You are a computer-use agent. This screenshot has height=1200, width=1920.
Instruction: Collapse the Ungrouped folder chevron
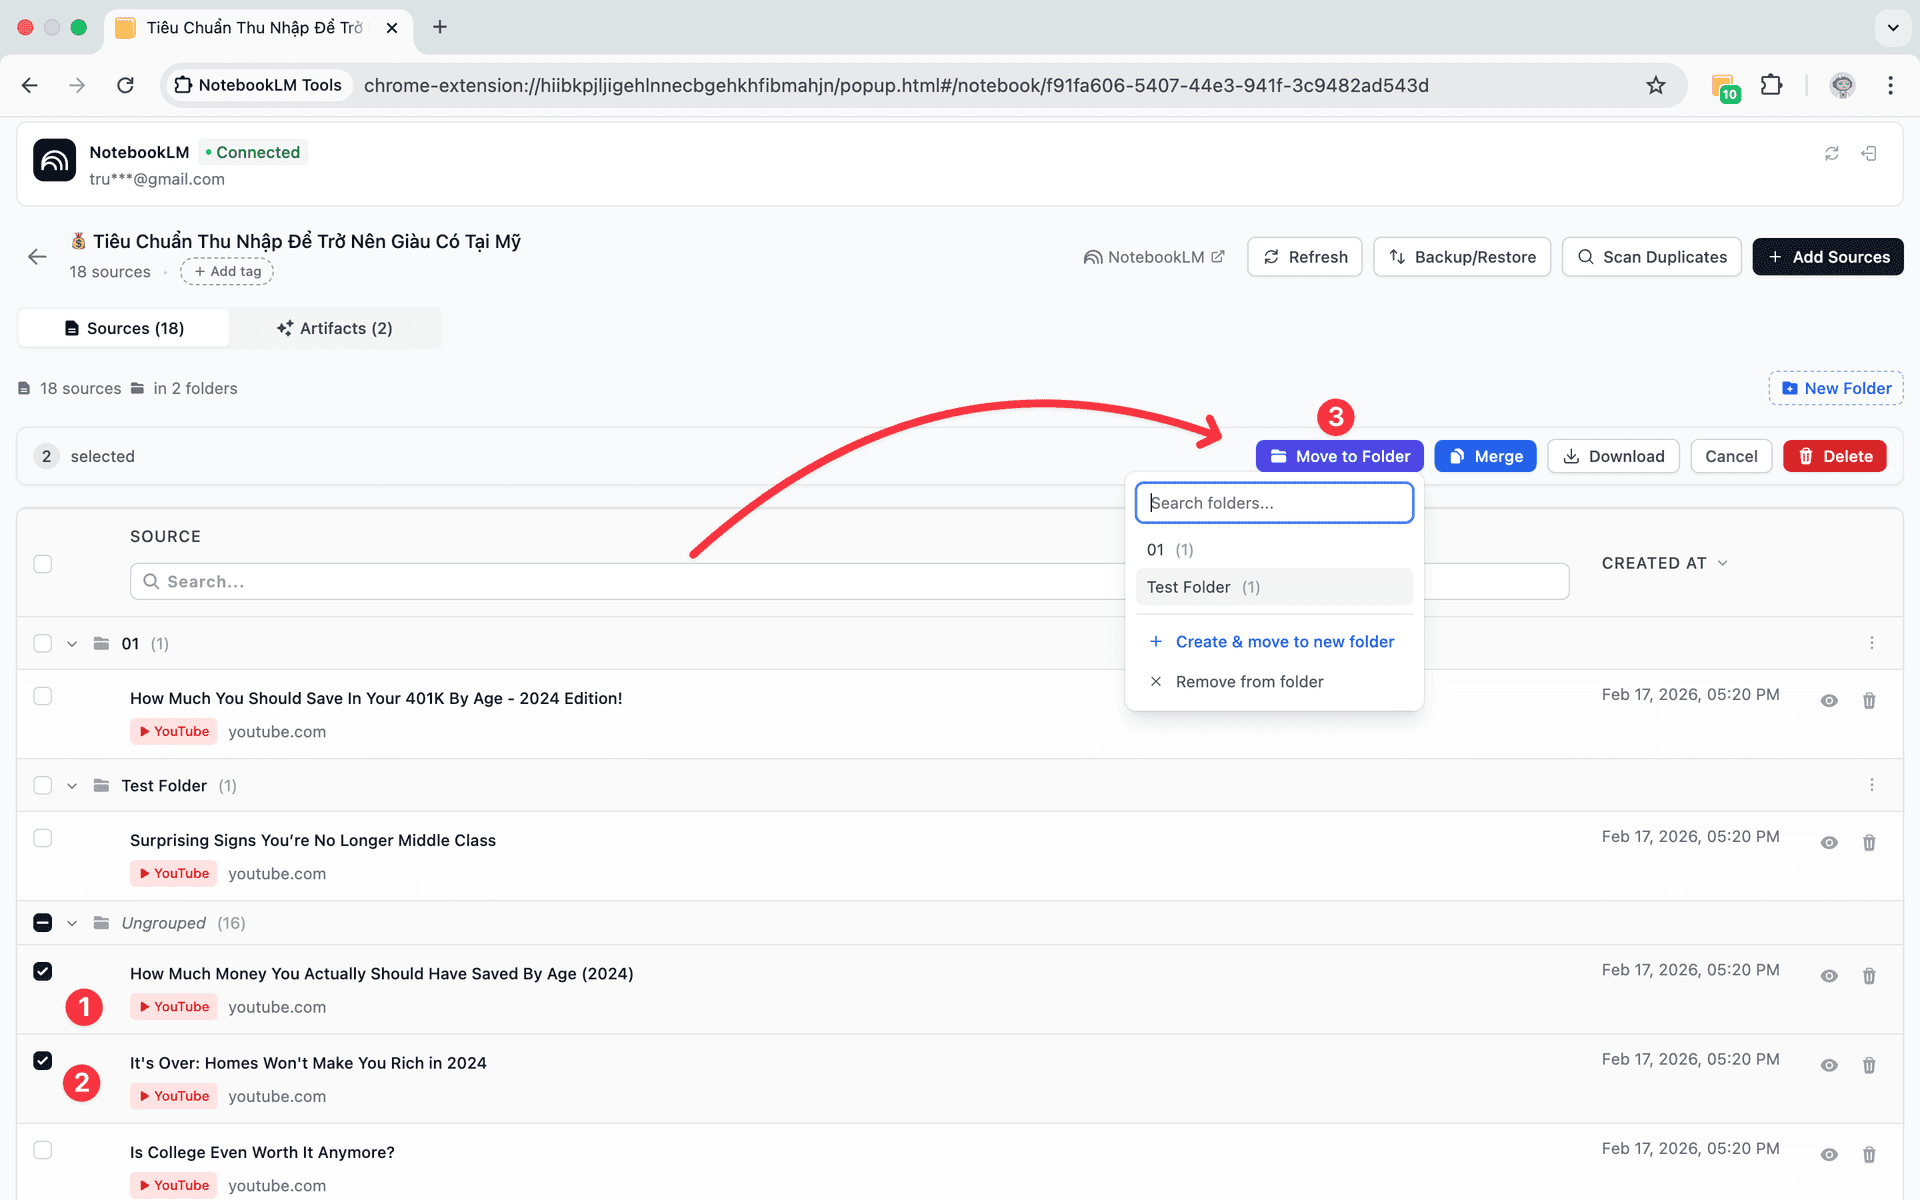click(72, 923)
